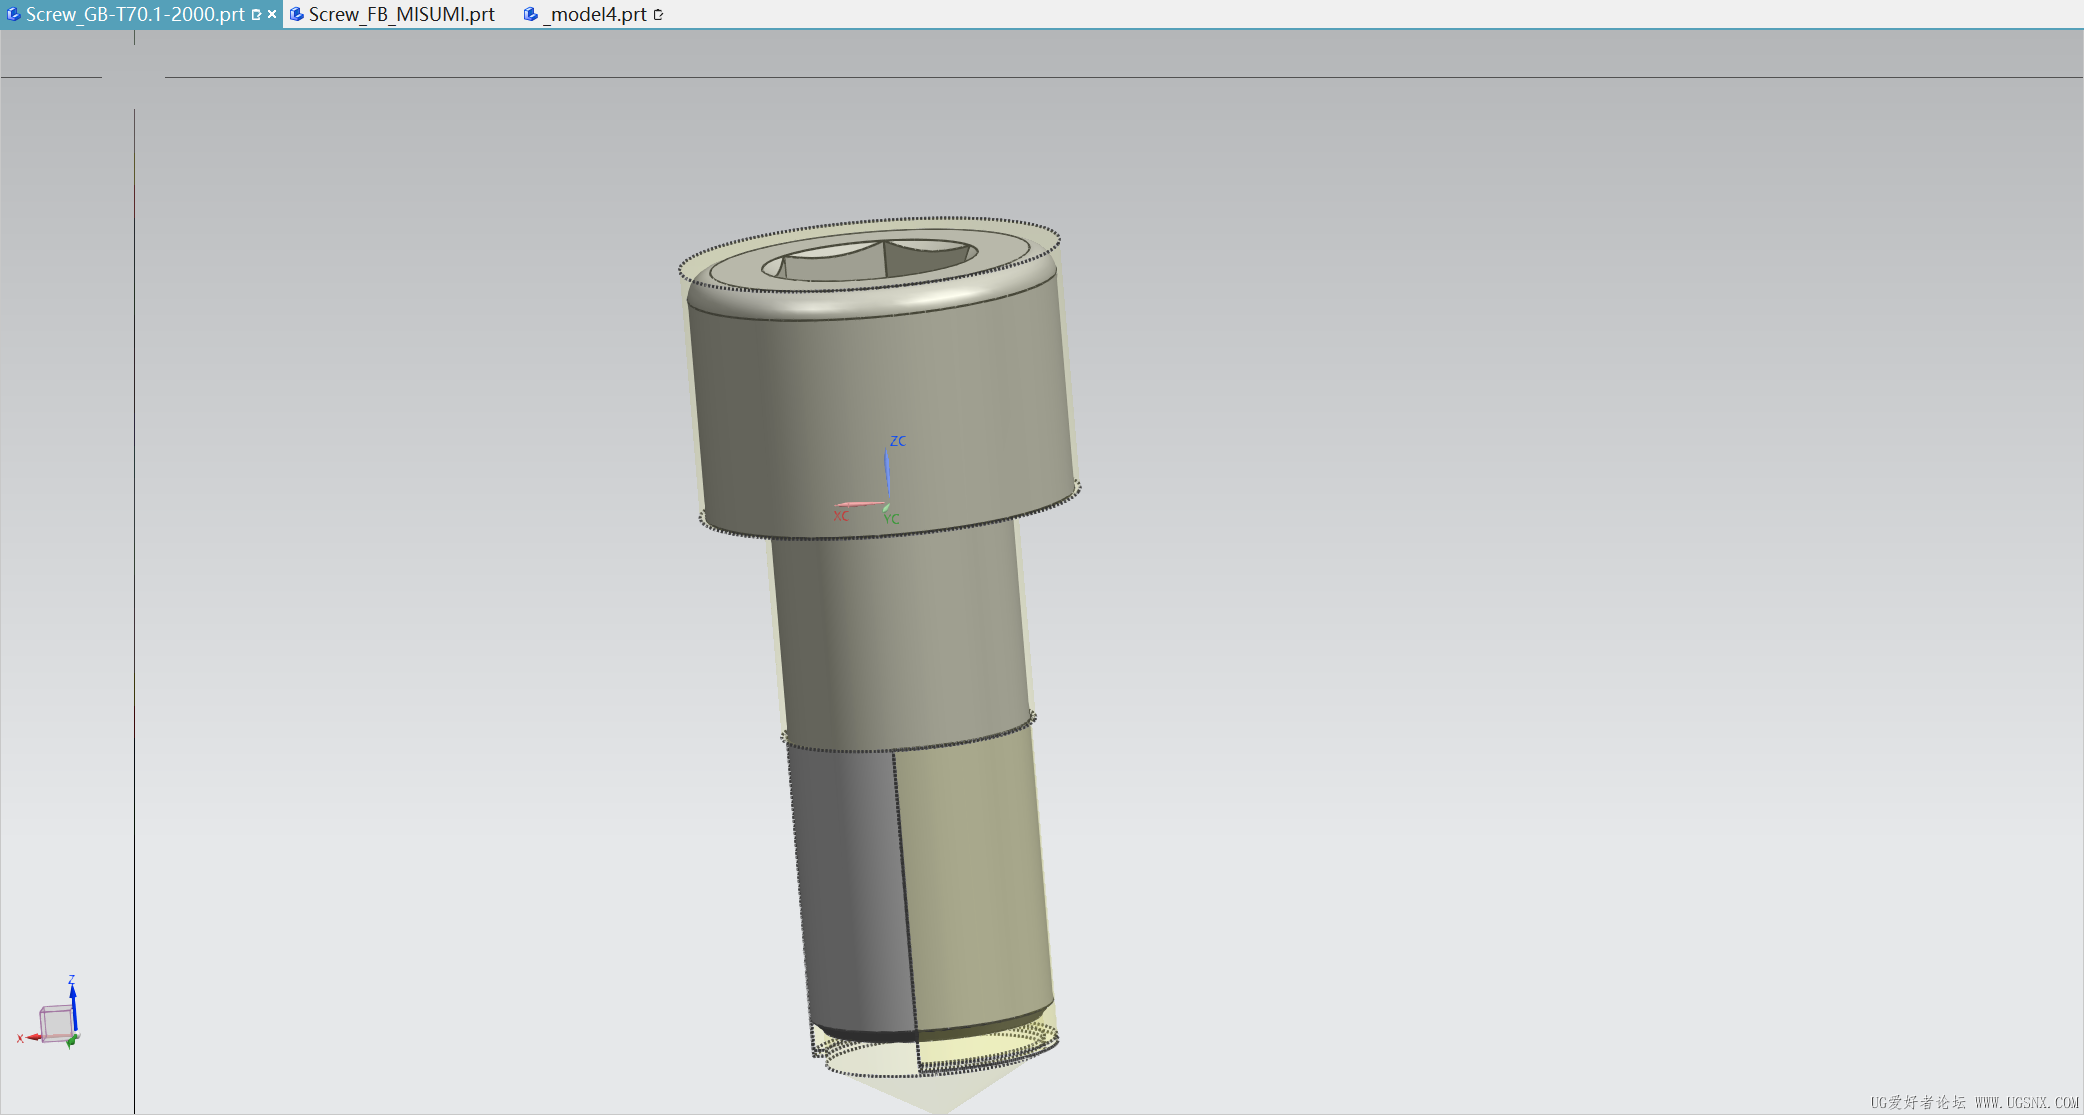The image size is (2084, 1115).
Task: Click part file icon on Screw_FB_MISUMI.prt tab
Action: click(x=297, y=14)
